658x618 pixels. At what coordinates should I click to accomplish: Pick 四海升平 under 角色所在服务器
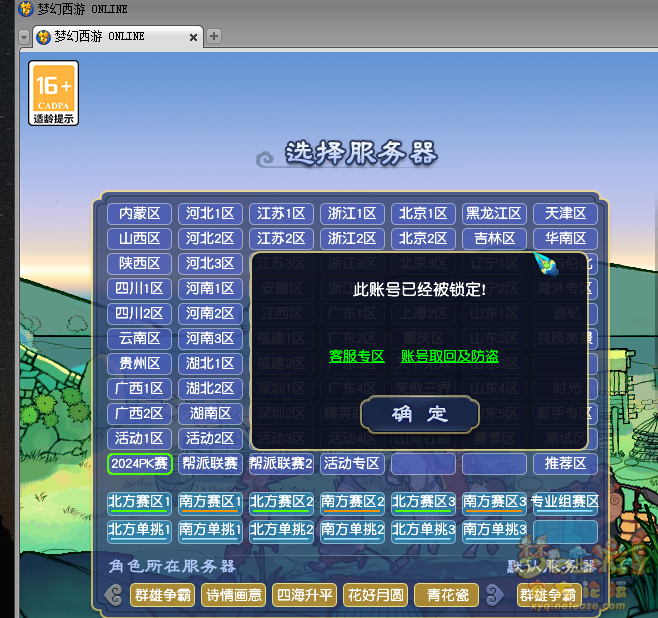click(x=305, y=595)
